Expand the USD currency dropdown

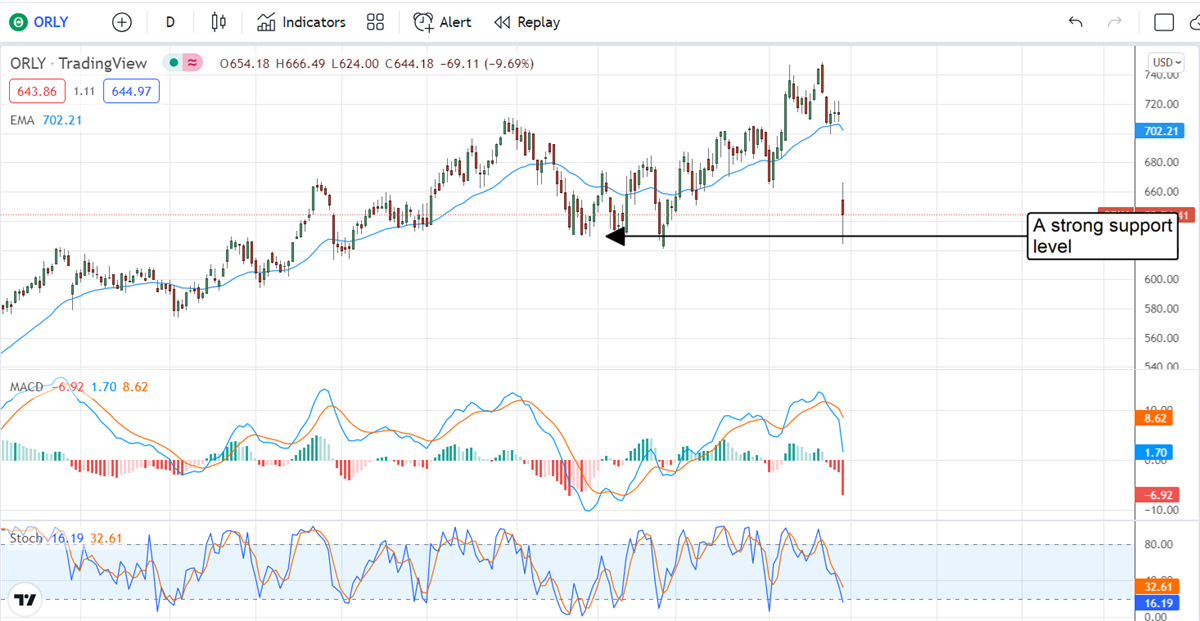pos(1165,62)
